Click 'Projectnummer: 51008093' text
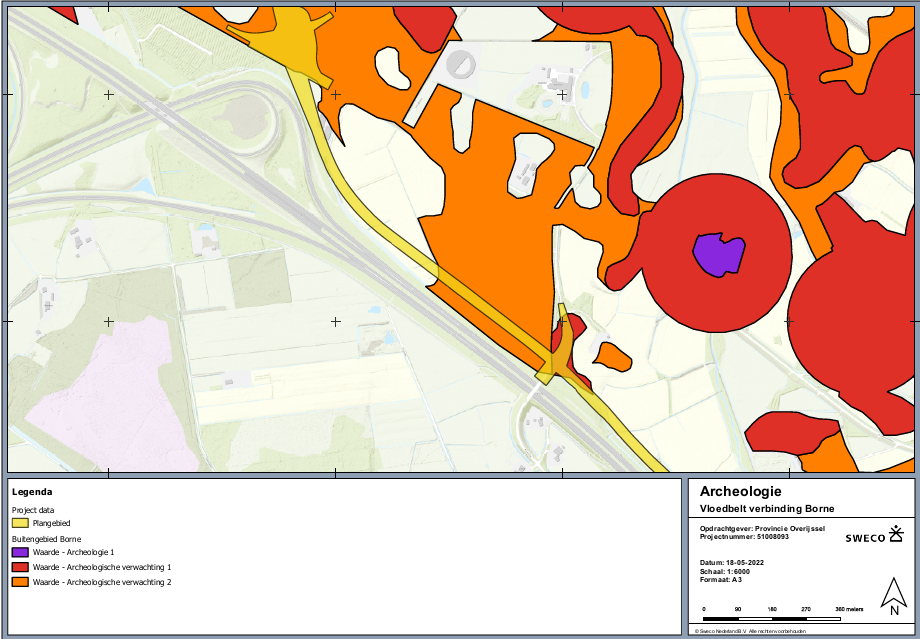The image size is (920, 639). [743, 536]
